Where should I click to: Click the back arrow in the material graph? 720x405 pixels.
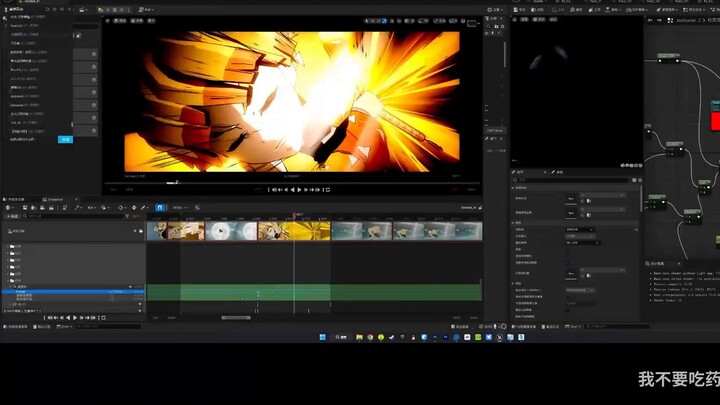coord(650,20)
